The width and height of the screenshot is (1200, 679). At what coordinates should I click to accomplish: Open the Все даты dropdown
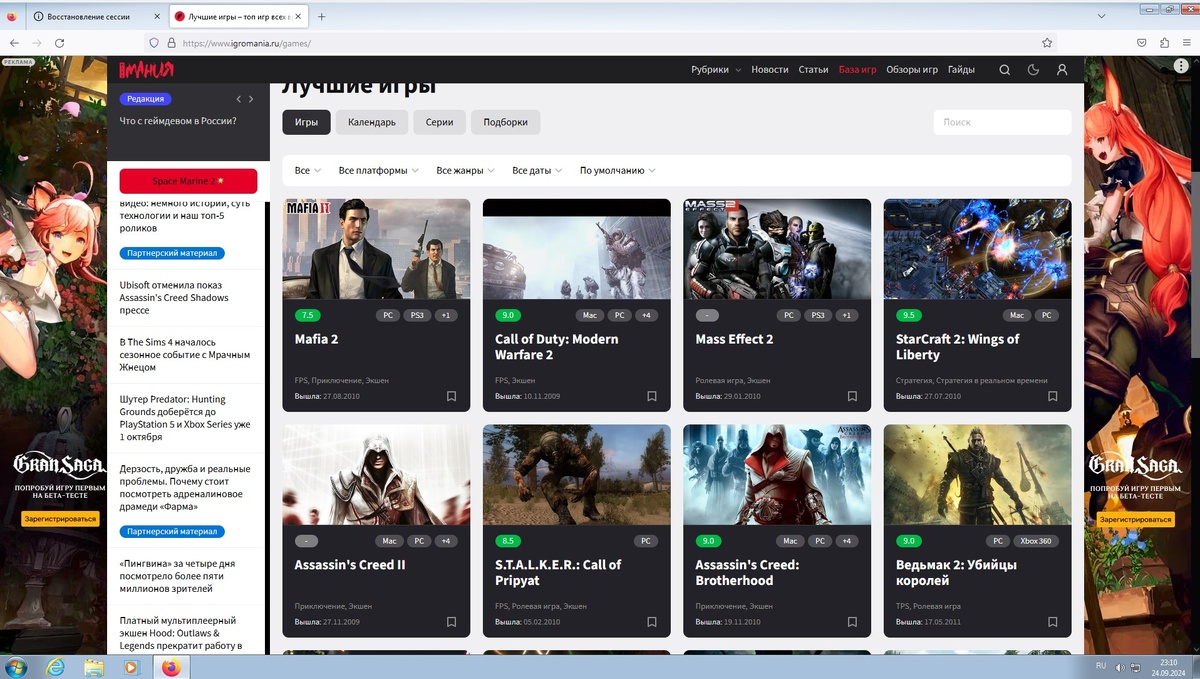[x=537, y=171]
